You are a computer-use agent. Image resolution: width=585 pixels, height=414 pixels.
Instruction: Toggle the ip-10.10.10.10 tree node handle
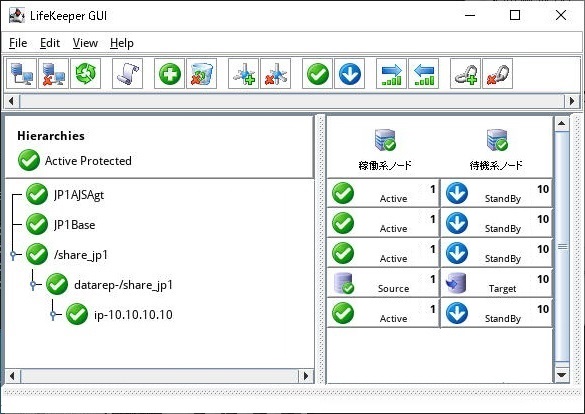[x=53, y=315]
